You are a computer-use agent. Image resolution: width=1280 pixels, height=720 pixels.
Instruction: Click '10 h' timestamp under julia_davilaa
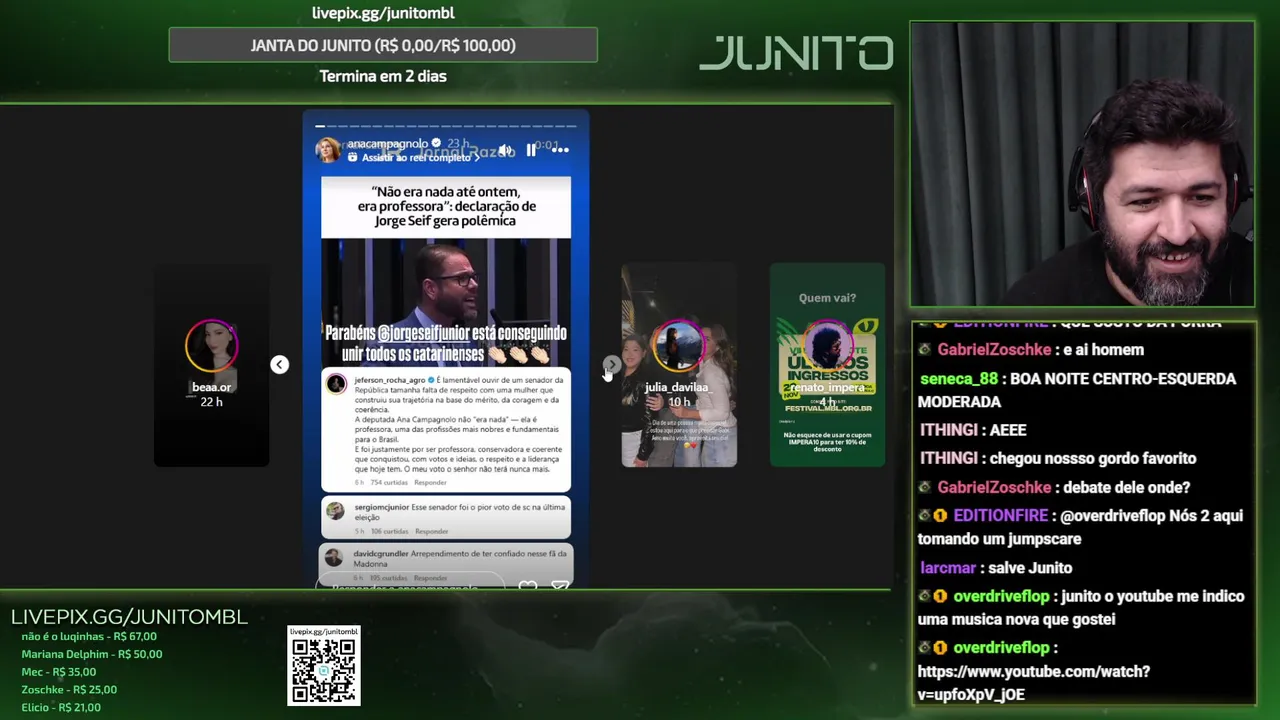[679, 402]
